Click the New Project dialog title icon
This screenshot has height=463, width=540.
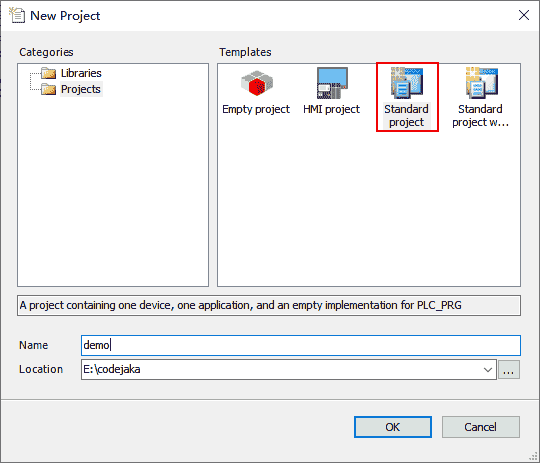click(17, 16)
